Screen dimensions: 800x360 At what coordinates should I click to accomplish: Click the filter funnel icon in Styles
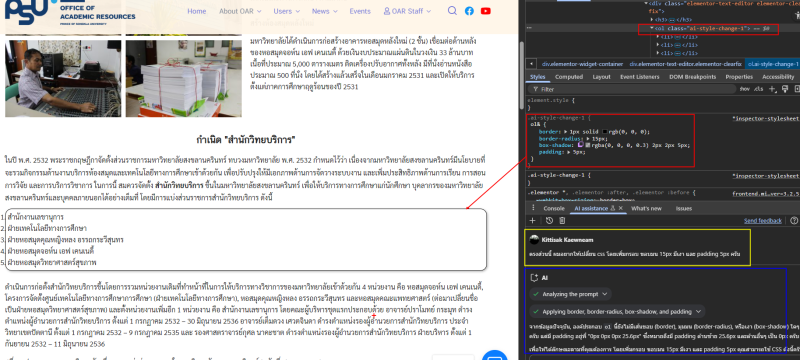click(535, 89)
